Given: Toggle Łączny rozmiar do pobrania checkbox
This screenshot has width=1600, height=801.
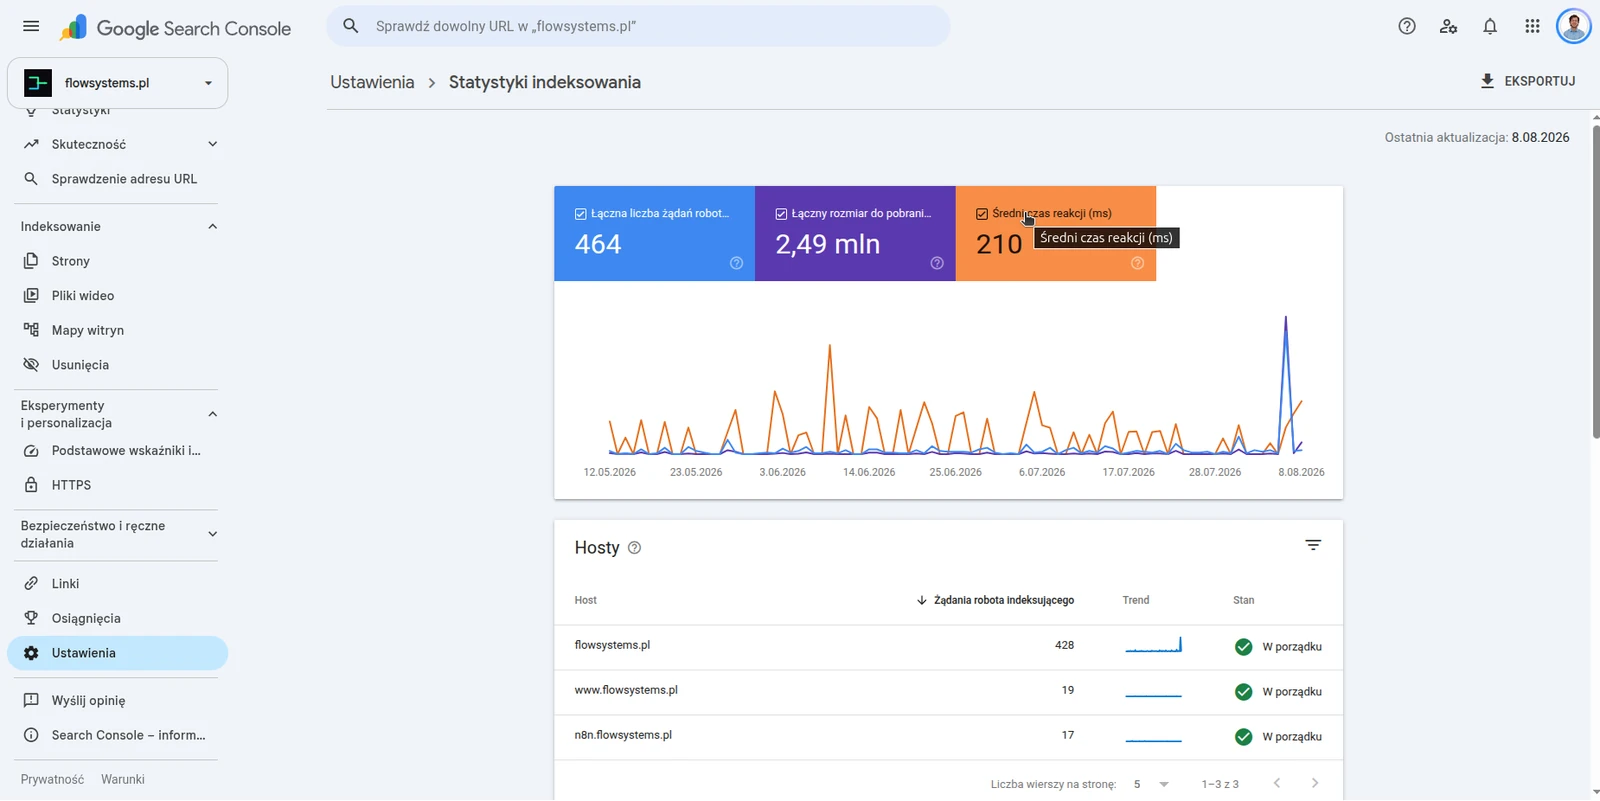Looking at the screenshot, I should 781,214.
